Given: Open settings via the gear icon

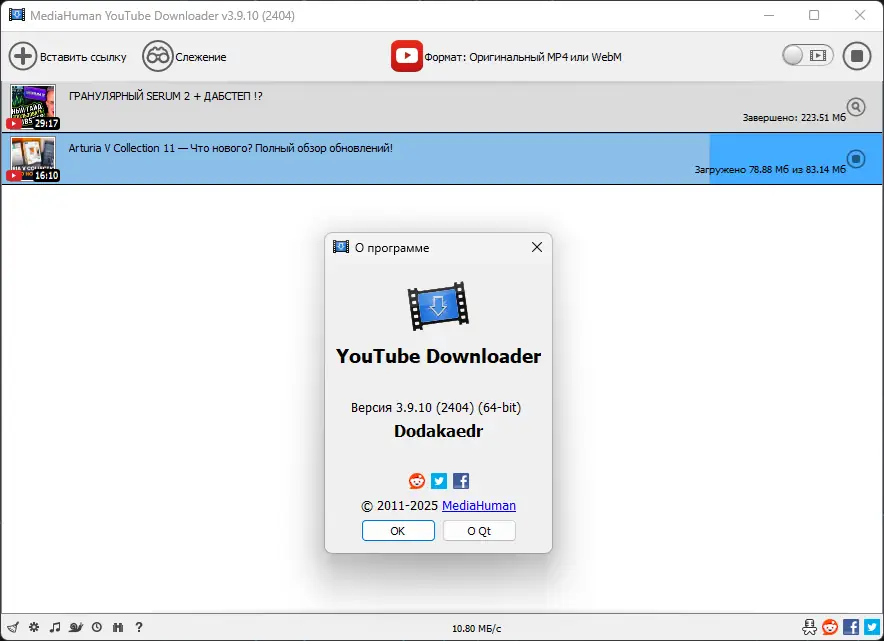Looking at the screenshot, I should click(x=33, y=627).
